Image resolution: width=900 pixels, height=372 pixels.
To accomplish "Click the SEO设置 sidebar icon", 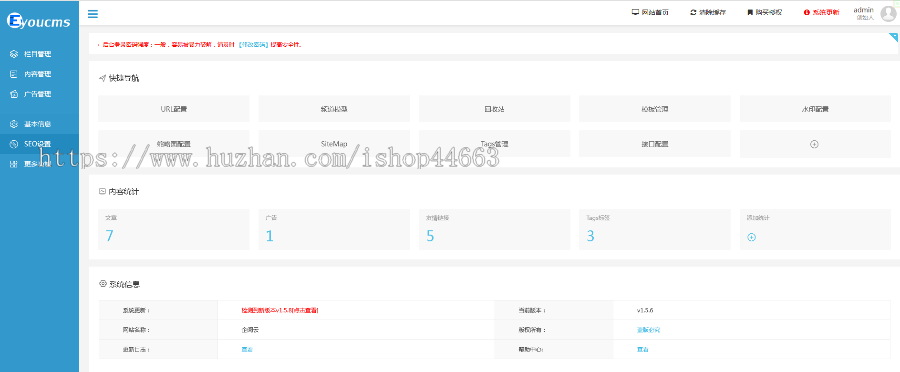I will pos(14,144).
